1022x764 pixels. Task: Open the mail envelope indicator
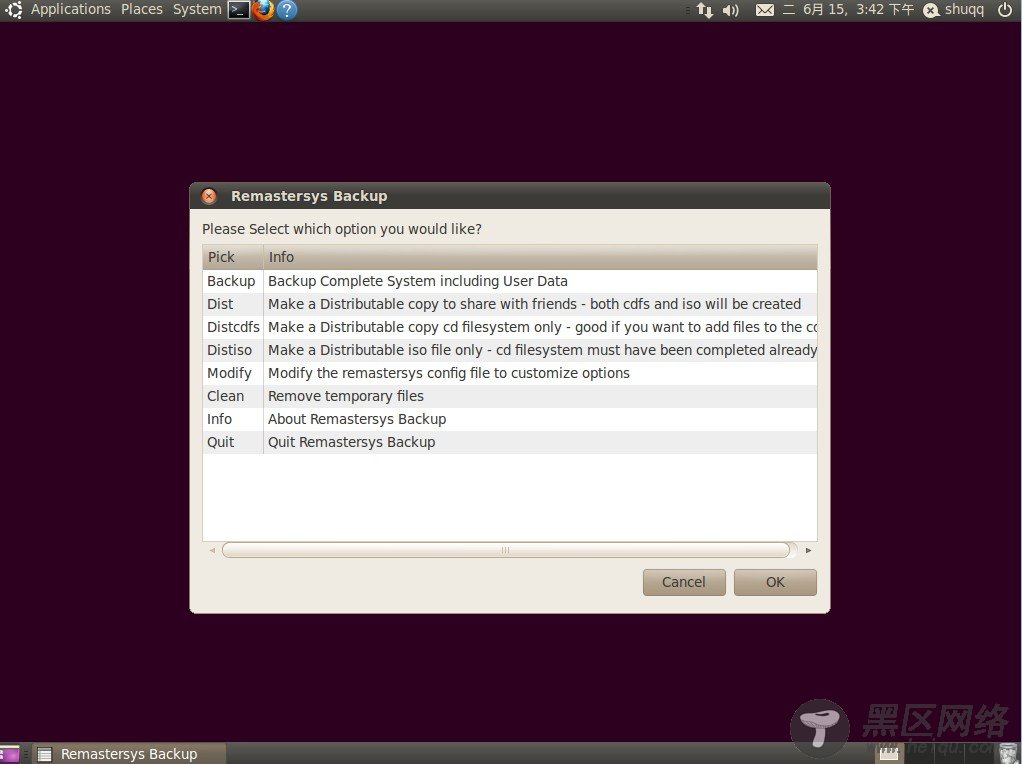[765, 10]
